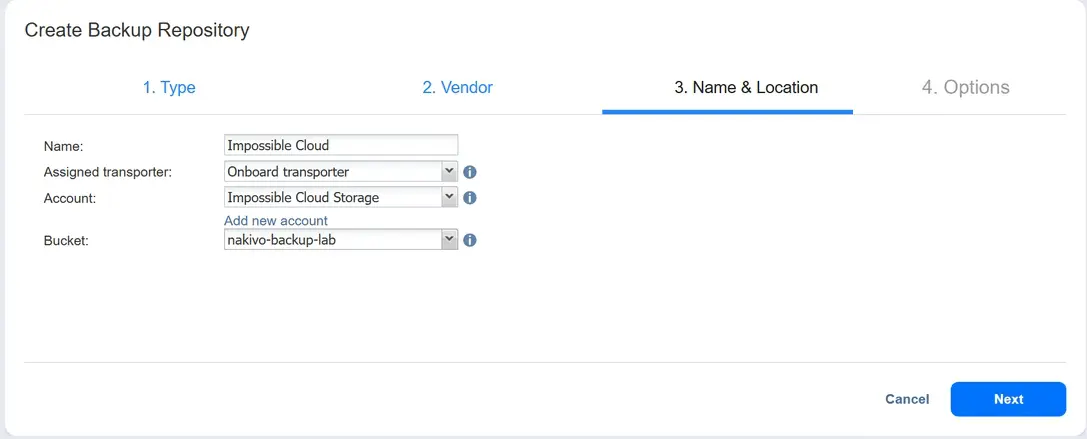This screenshot has width=1087, height=439.
Task: Follow the Add new account link
Action: click(x=276, y=221)
